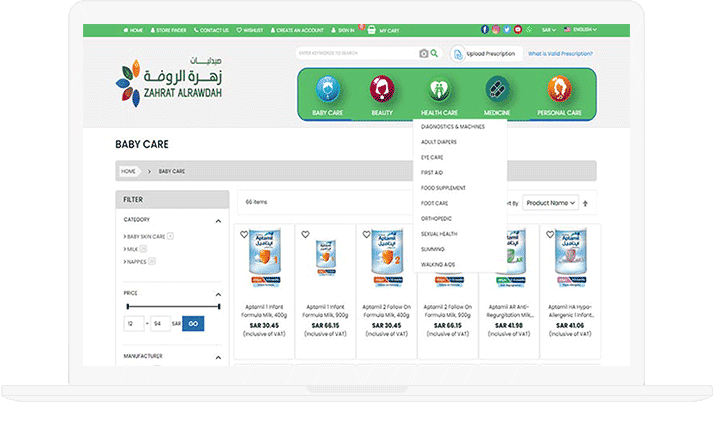Wishlist the Aptamil 1 400g heart
715x430 pixels.
tap(244, 235)
